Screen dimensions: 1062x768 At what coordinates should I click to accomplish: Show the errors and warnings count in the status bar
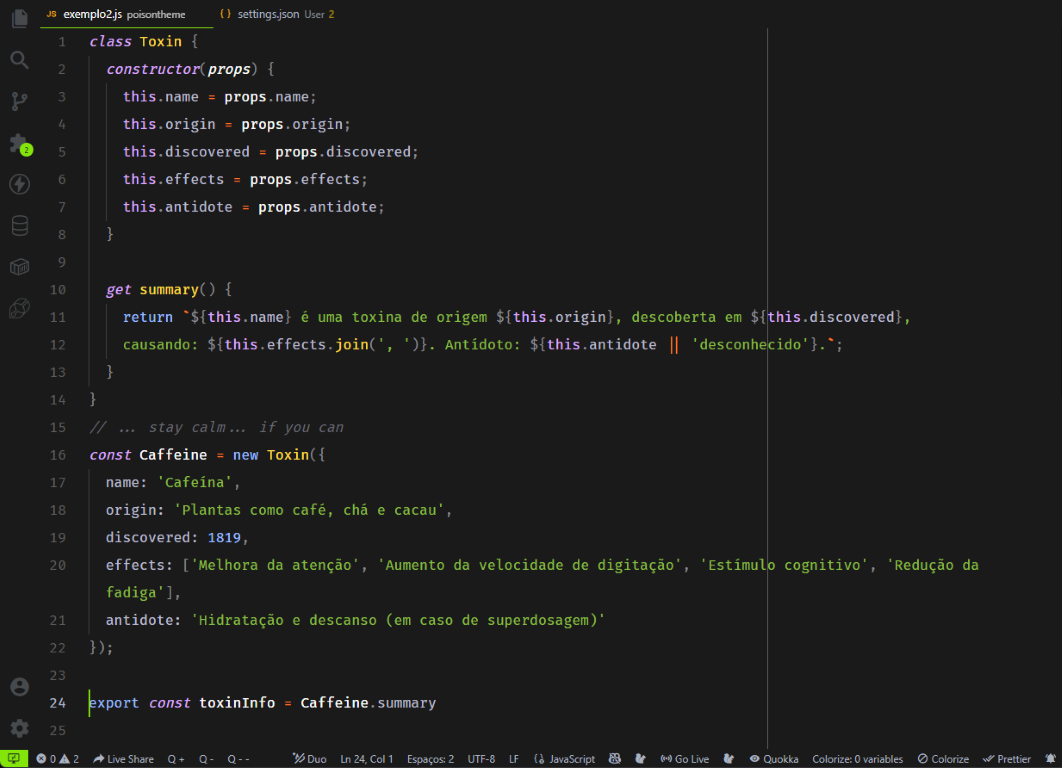tap(58, 759)
